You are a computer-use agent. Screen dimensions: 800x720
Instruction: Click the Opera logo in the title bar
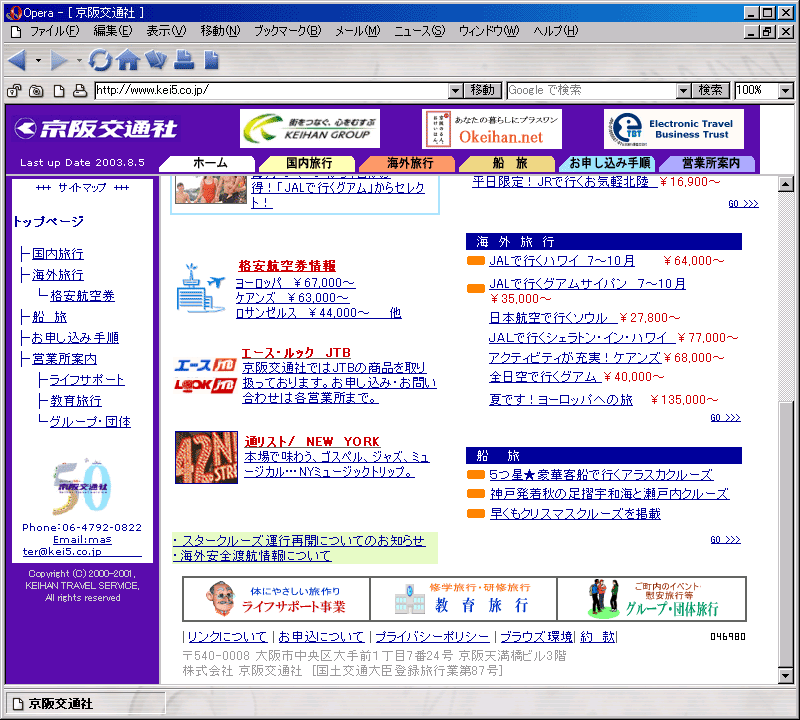pos(13,13)
